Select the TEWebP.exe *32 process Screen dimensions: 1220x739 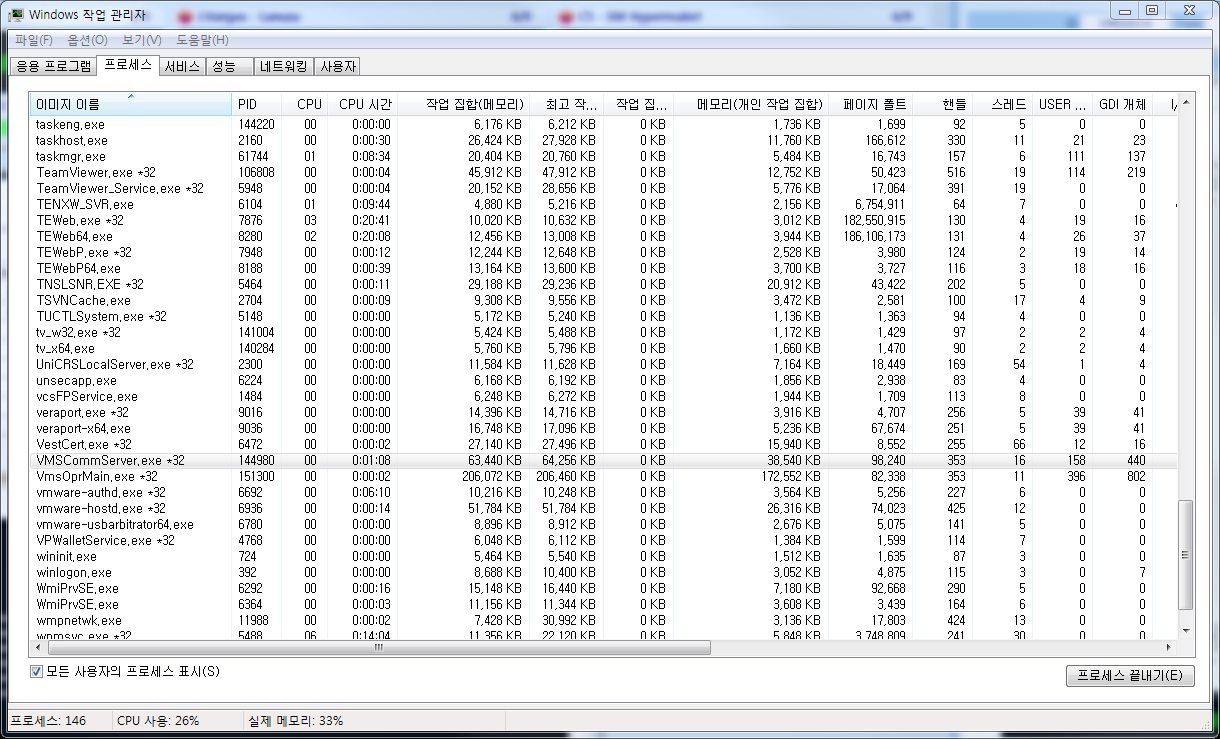point(605,252)
